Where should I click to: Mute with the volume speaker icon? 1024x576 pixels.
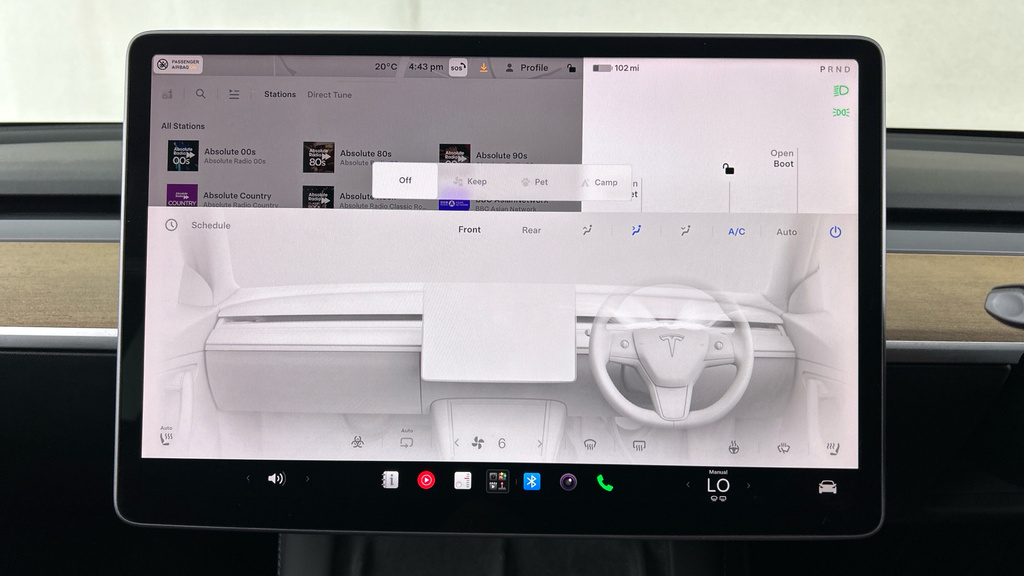pyautogui.click(x=276, y=479)
